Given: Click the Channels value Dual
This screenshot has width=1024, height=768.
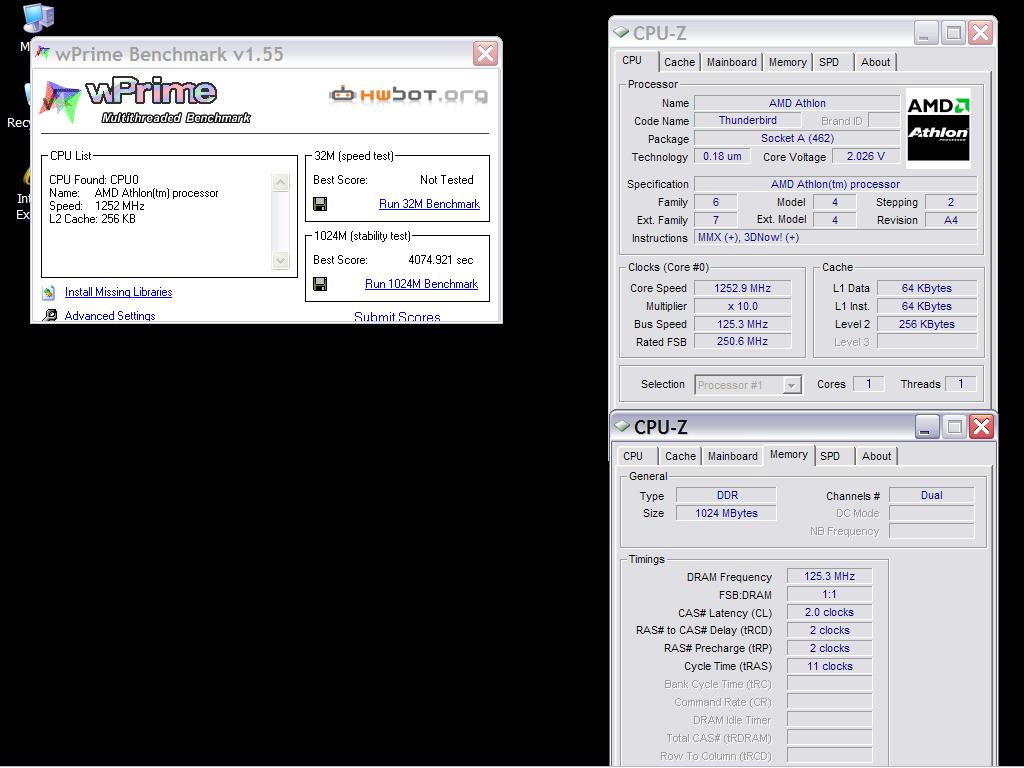Looking at the screenshot, I should click(x=931, y=495).
